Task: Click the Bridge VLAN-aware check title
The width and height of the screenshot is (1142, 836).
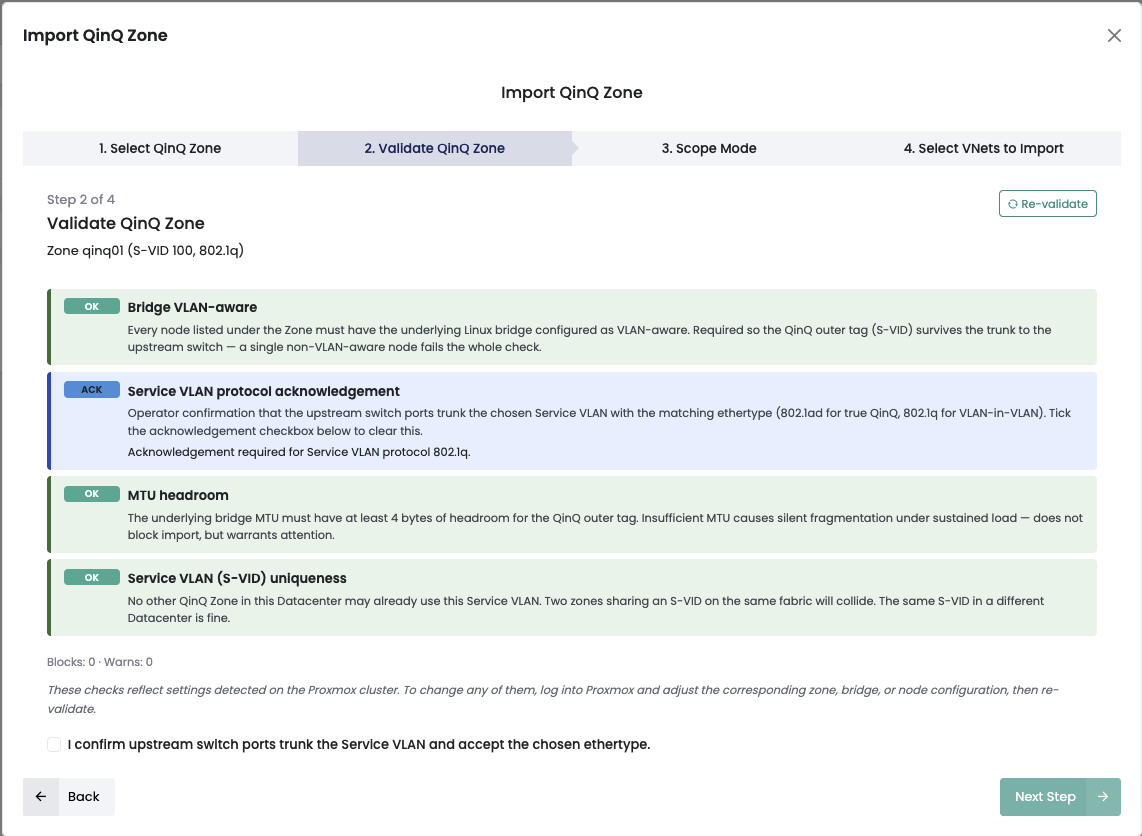Action: [x=192, y=307]
